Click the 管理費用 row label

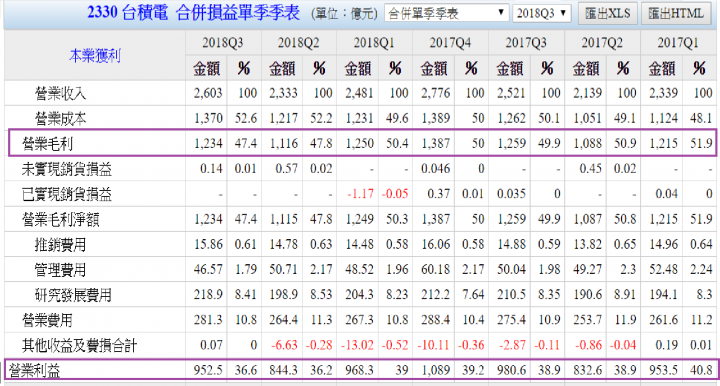60,270
